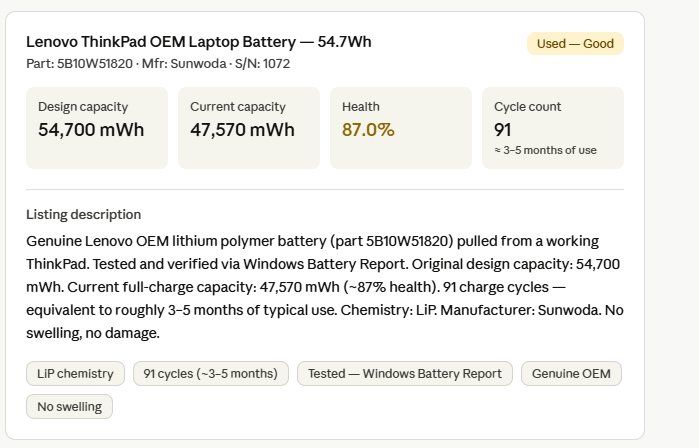Click the Current capacity stat card
The width and height of the screenshot is (699, 448).
click(x=249, y=128)
